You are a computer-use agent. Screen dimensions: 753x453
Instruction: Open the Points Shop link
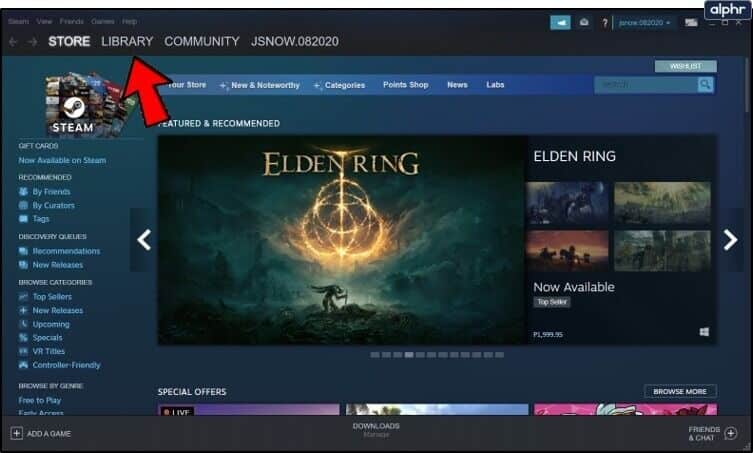pyautogui.click(x=405, y=85)
